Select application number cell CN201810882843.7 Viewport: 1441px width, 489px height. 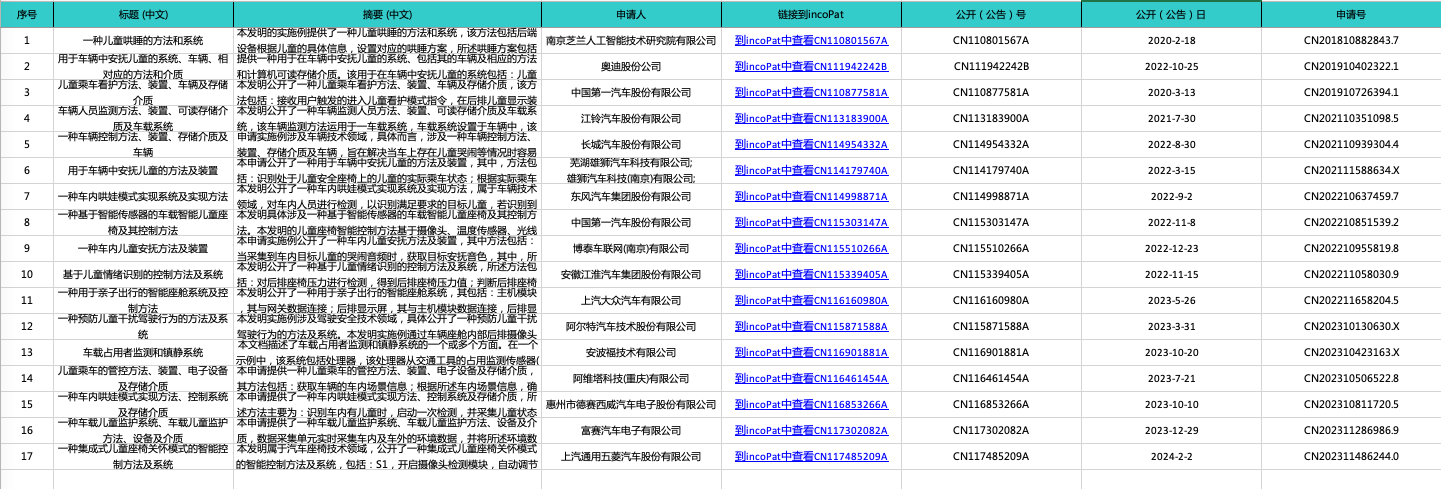1351,41
